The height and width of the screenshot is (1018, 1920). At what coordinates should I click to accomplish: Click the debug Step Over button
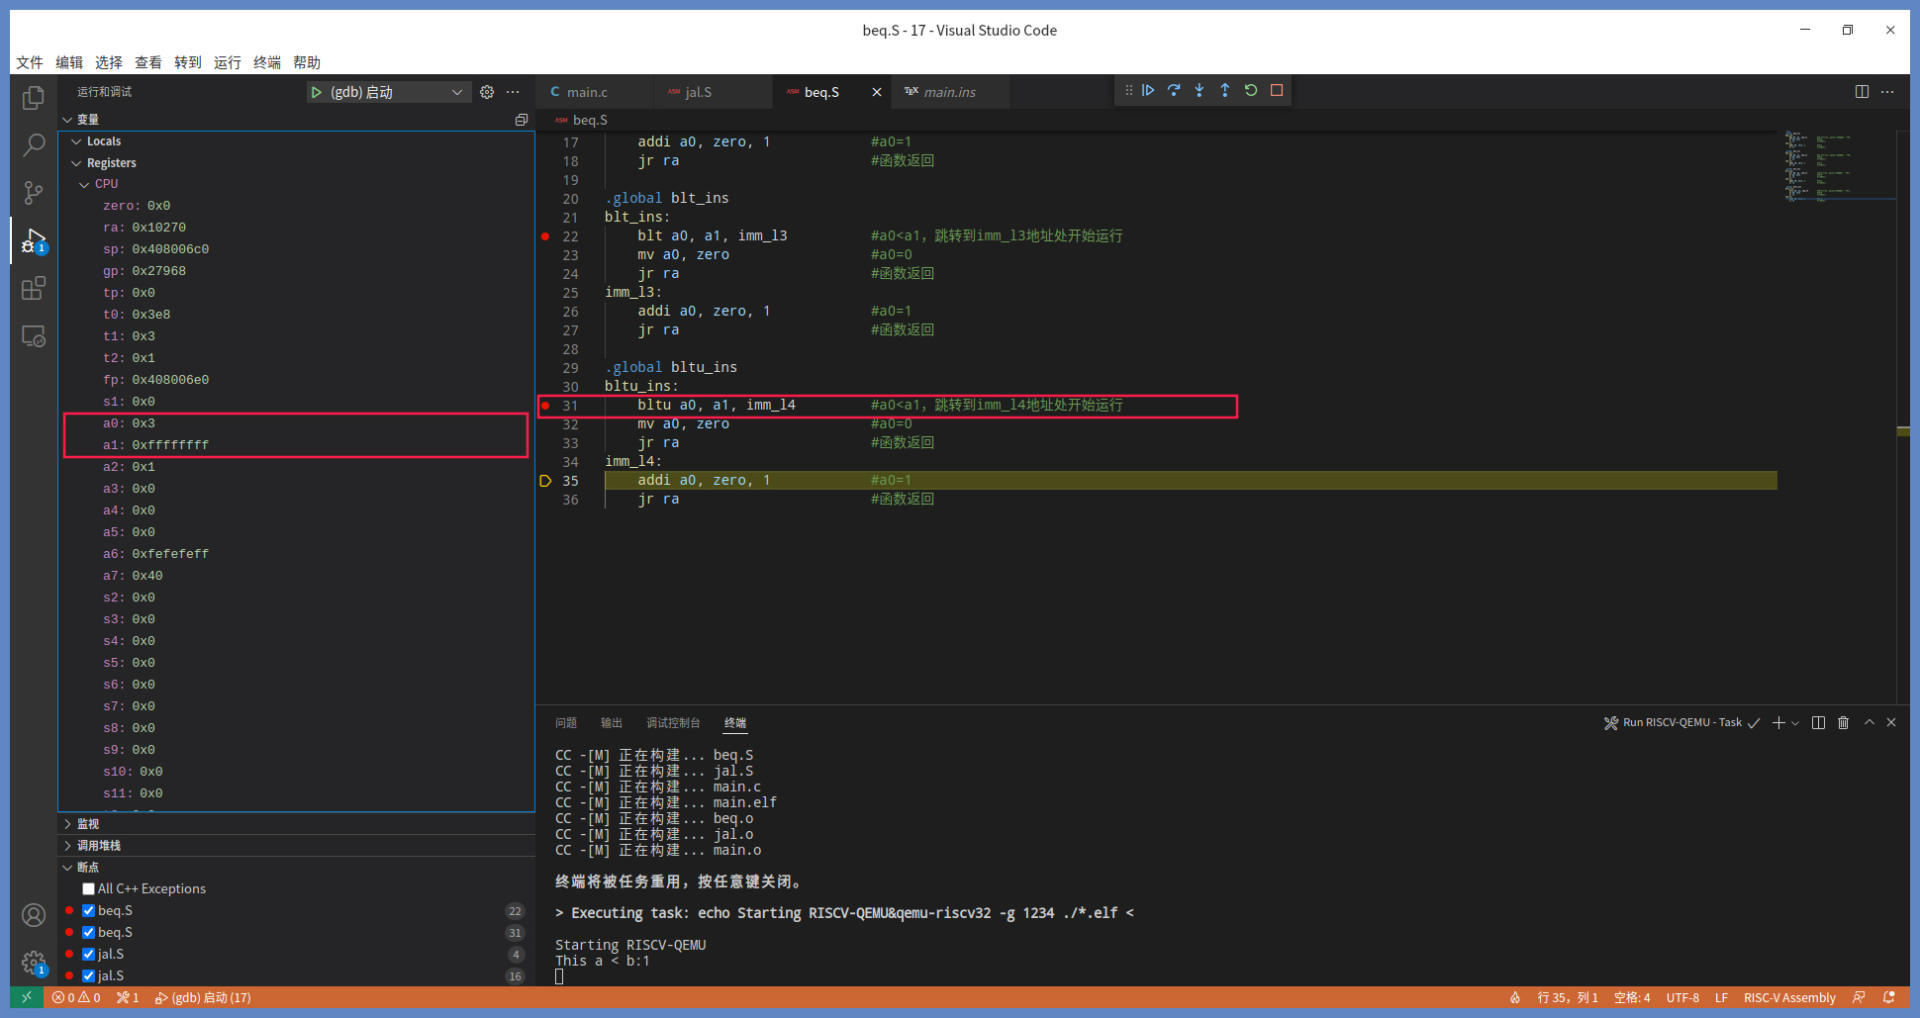1174,91
